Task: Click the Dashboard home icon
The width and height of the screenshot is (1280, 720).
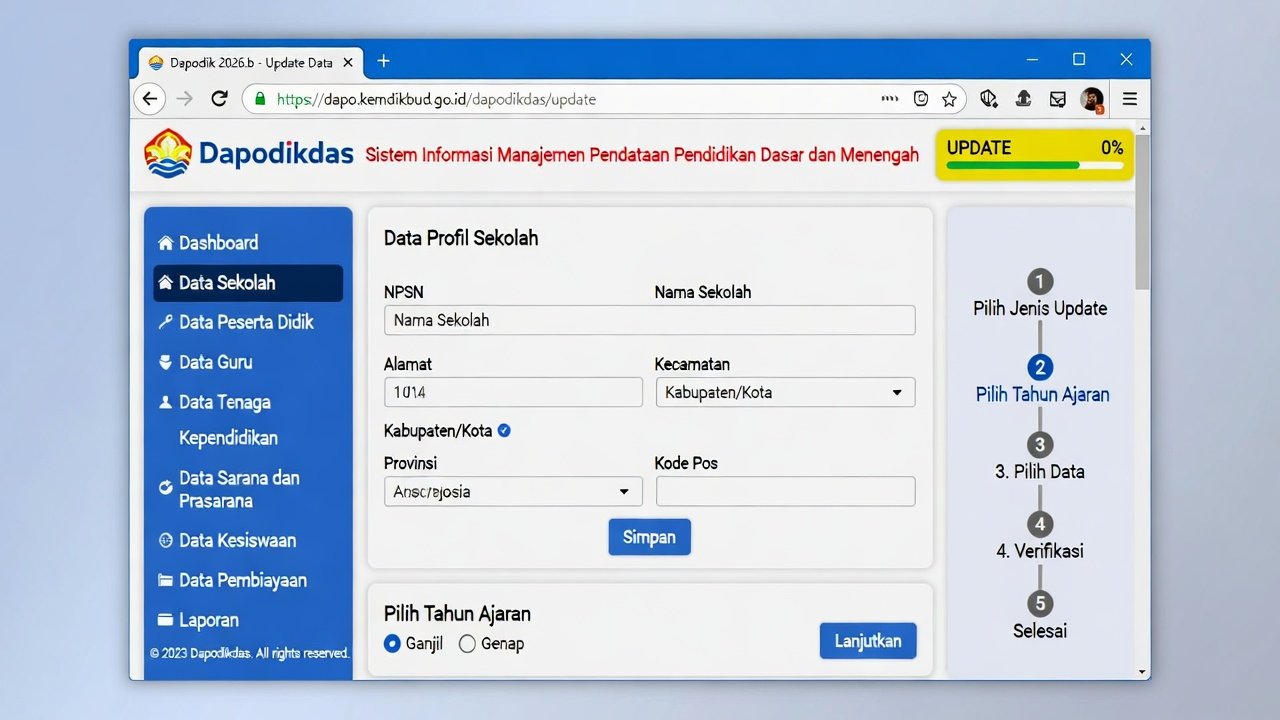Action: point(166,243)
